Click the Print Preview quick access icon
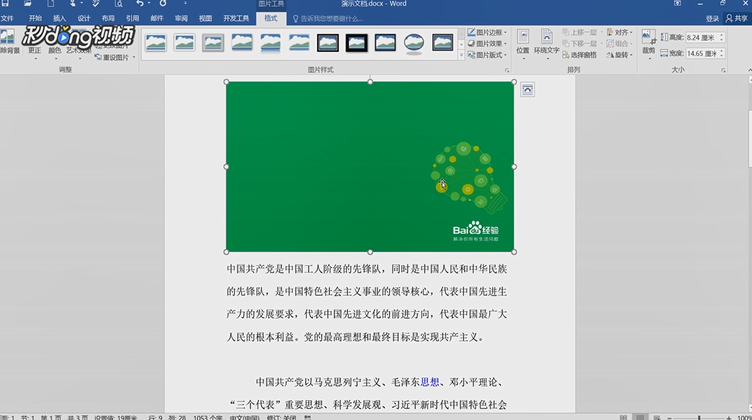 coord(118,3)
